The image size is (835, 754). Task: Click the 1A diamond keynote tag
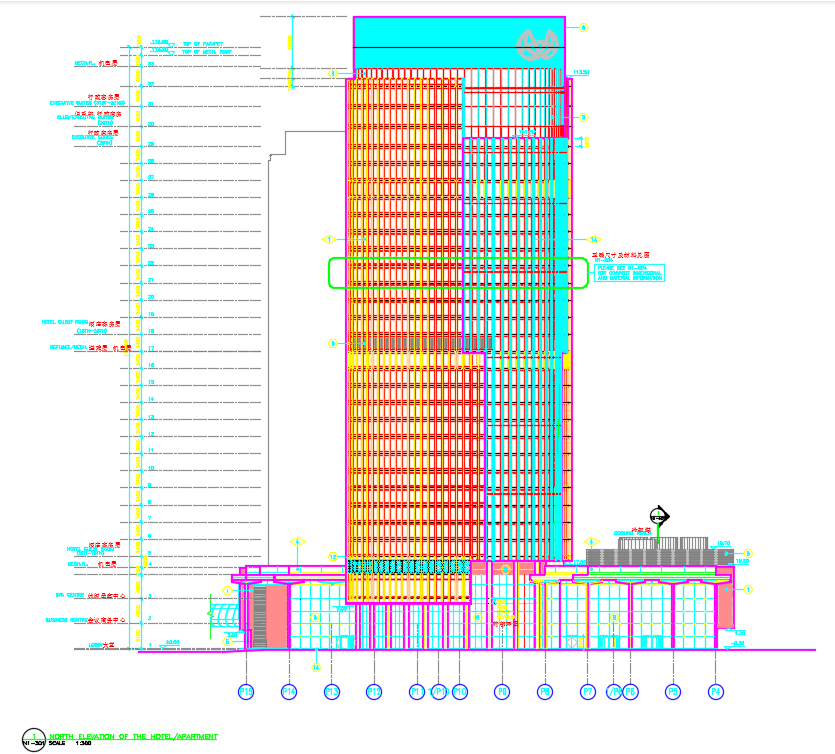tap(594, 240)
